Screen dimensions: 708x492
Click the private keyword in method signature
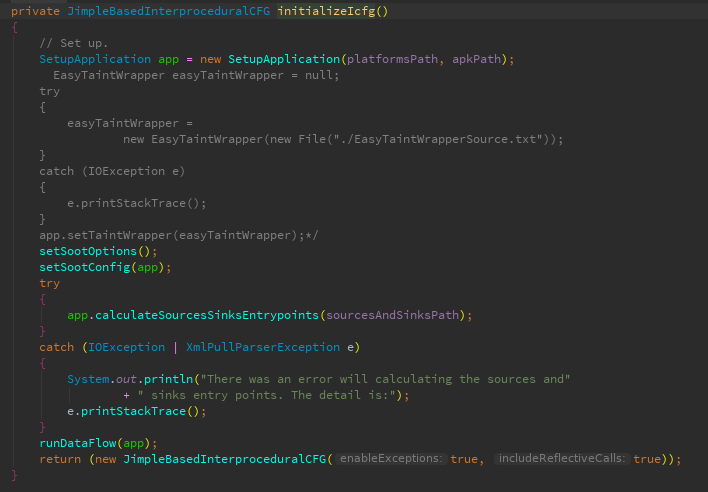click(36, 11)
